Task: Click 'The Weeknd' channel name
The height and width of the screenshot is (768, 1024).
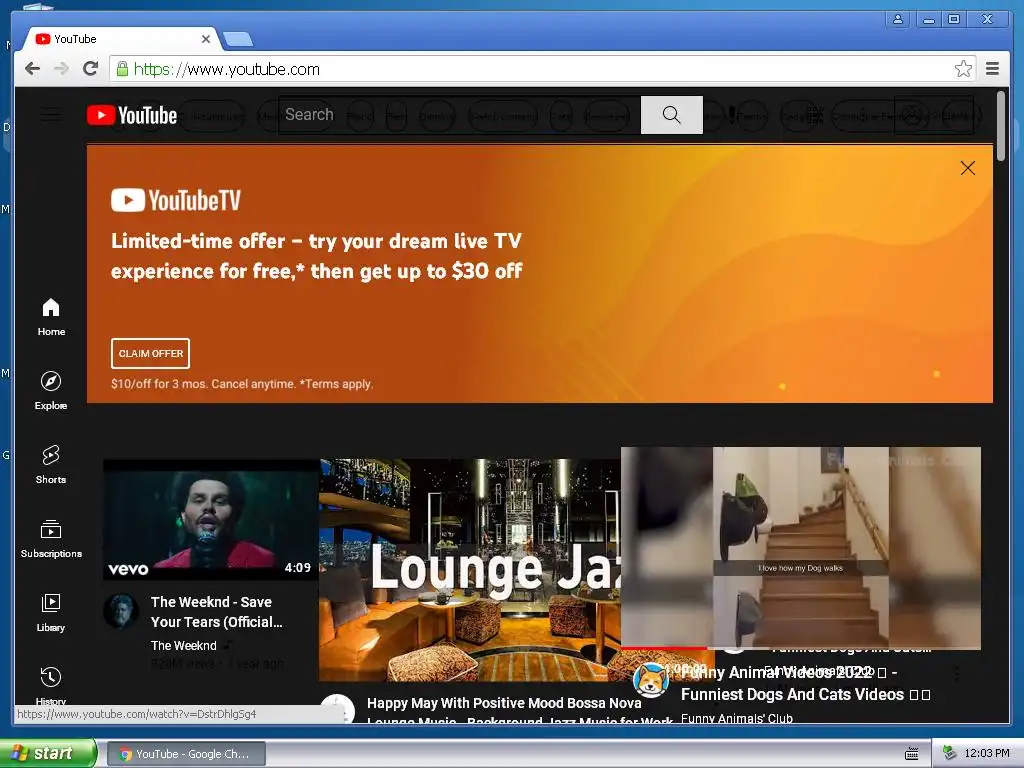Action: tap(184, 645)
